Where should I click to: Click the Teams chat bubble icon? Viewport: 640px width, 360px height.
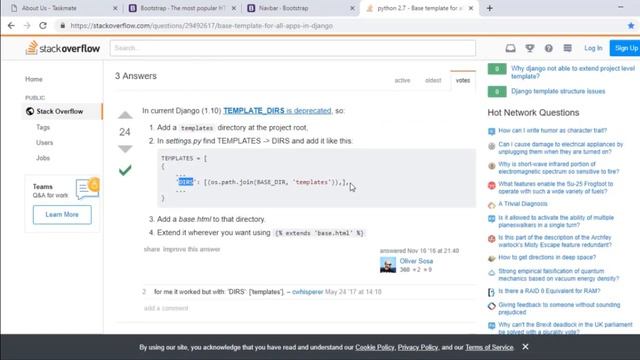click(x=87, y=188)
